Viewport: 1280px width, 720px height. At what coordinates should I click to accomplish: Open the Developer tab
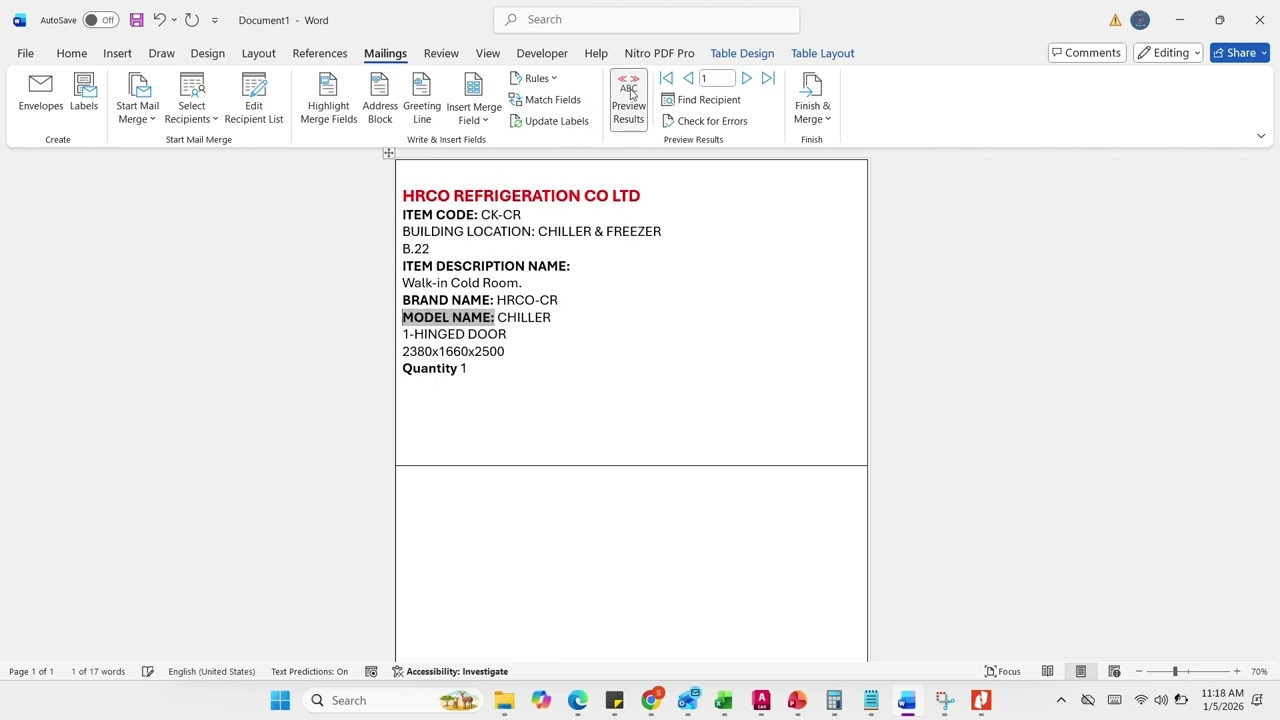click(x=542, y=53)
